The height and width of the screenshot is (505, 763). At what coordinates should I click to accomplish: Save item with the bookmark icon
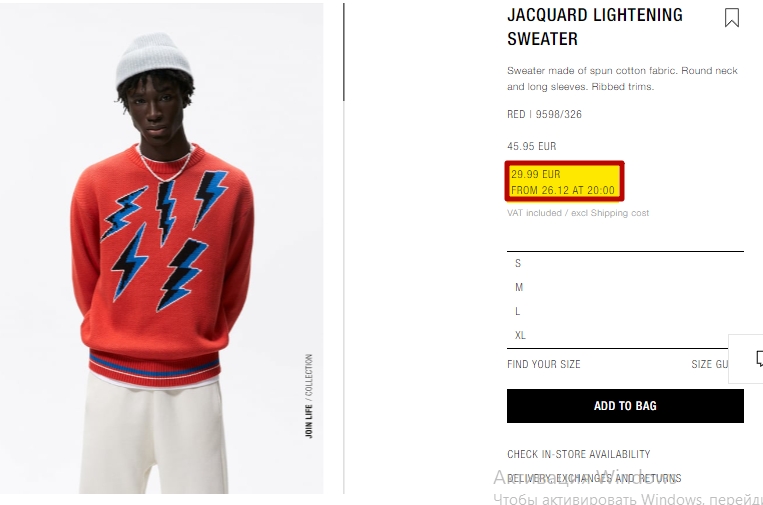732,18
